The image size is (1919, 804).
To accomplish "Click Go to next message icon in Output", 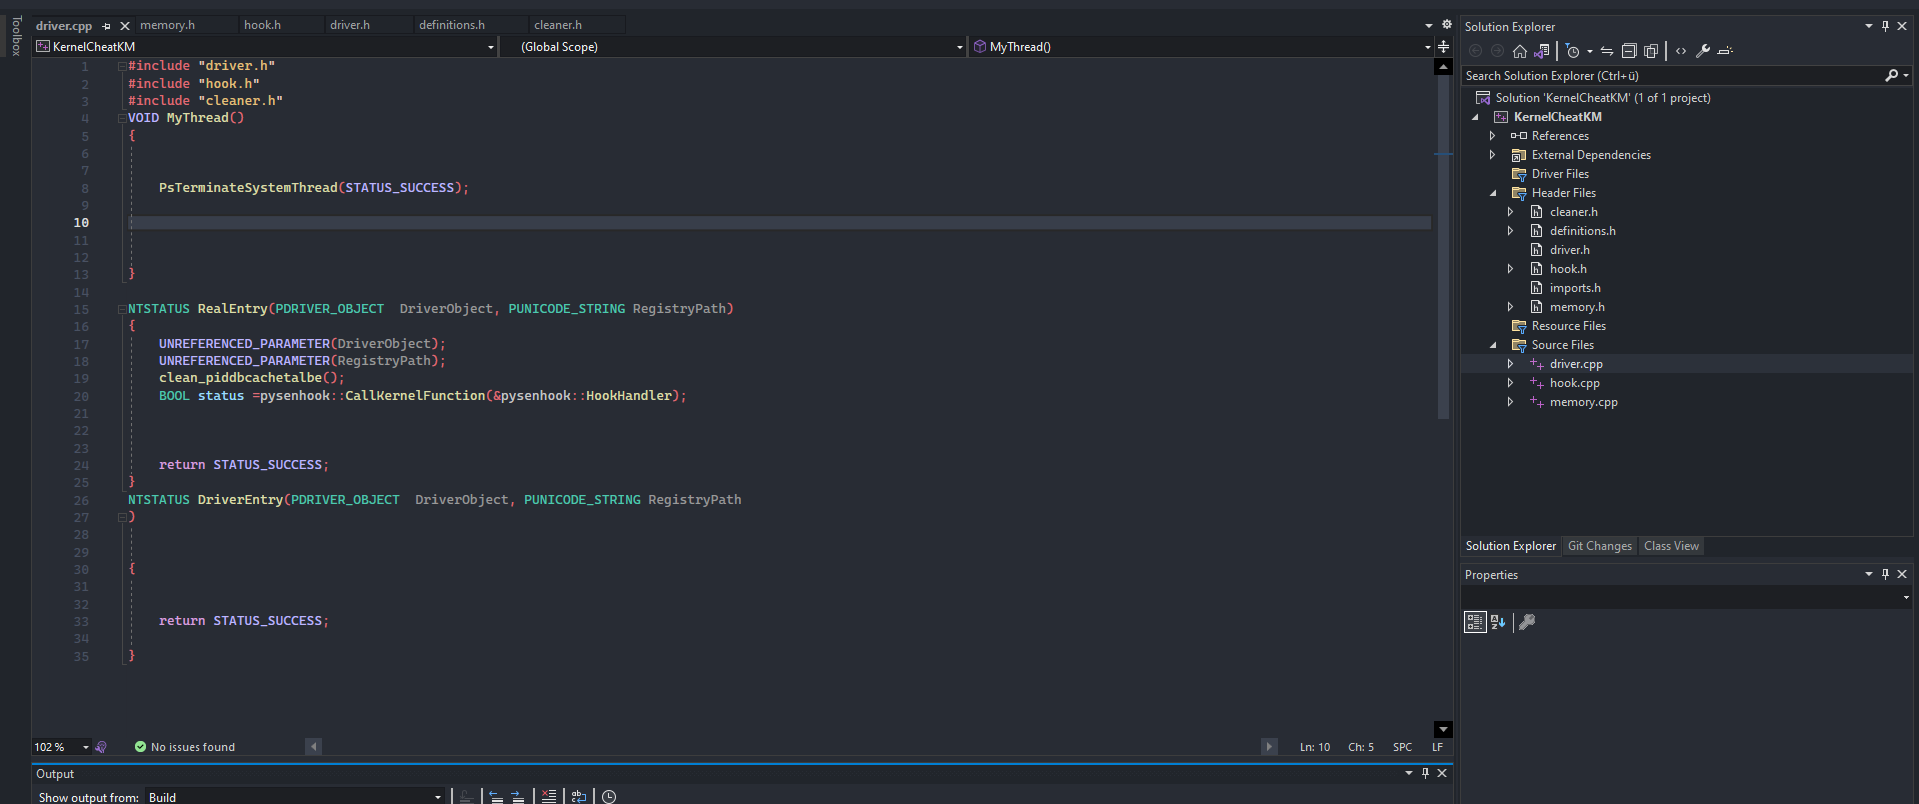I will coord(518,797).
